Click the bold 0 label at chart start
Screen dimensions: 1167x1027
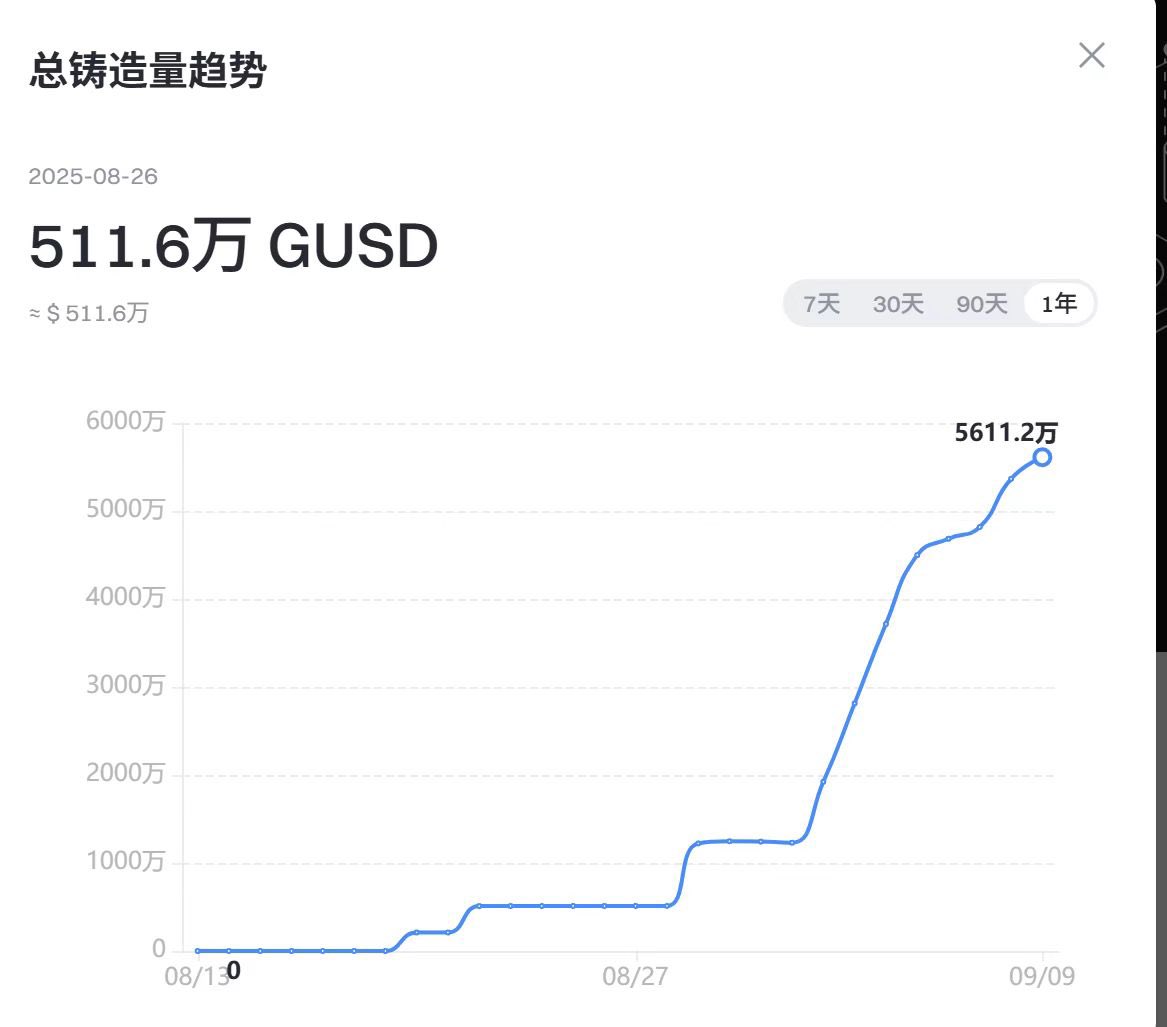(233, 971)
